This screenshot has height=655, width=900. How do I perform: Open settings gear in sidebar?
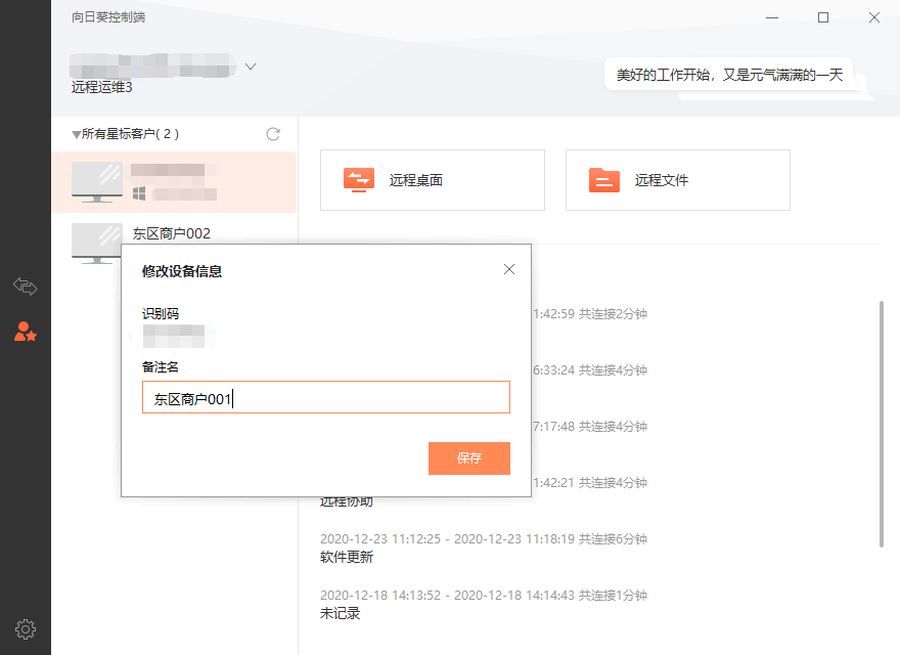pos(25,629)
